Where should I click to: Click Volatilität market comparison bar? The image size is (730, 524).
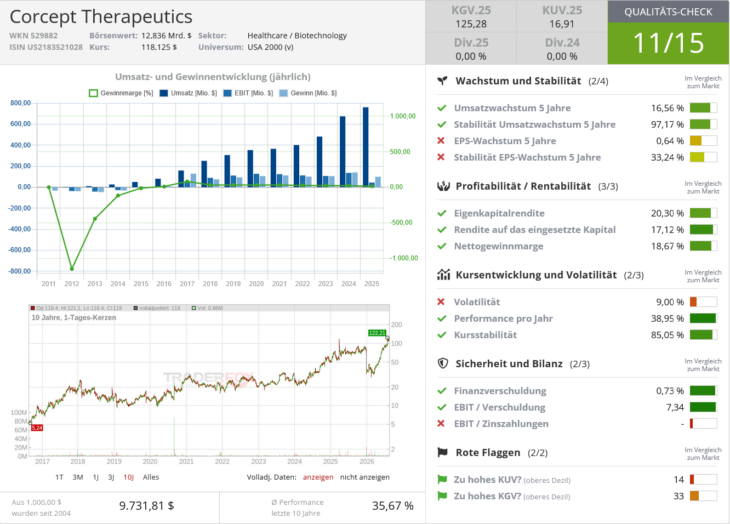703,302
